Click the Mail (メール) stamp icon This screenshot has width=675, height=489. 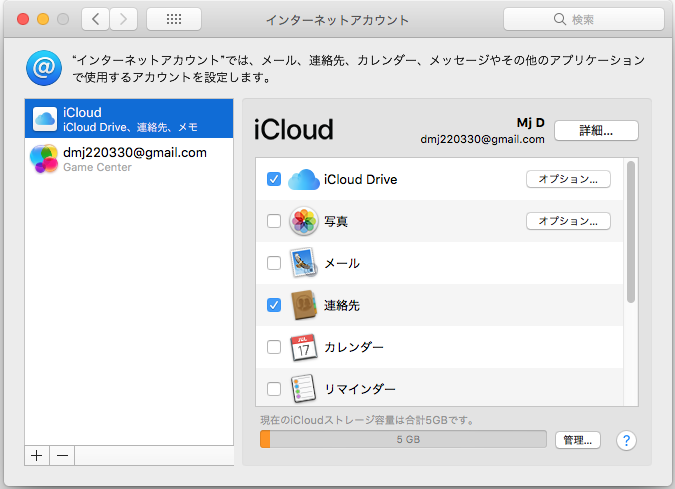coord(303,263)
